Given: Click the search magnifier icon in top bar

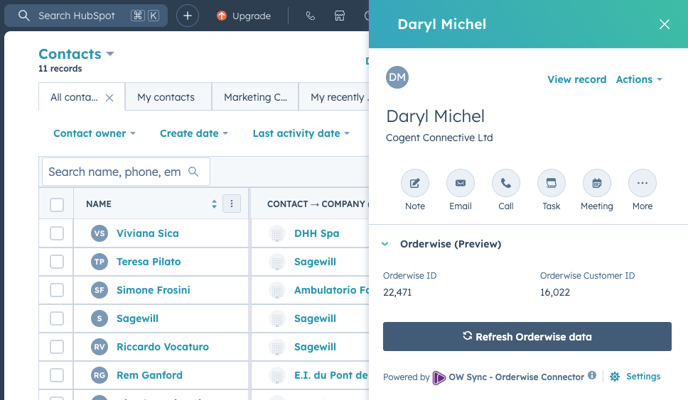Looking at the screenshot, I should [x=24, y=16].
